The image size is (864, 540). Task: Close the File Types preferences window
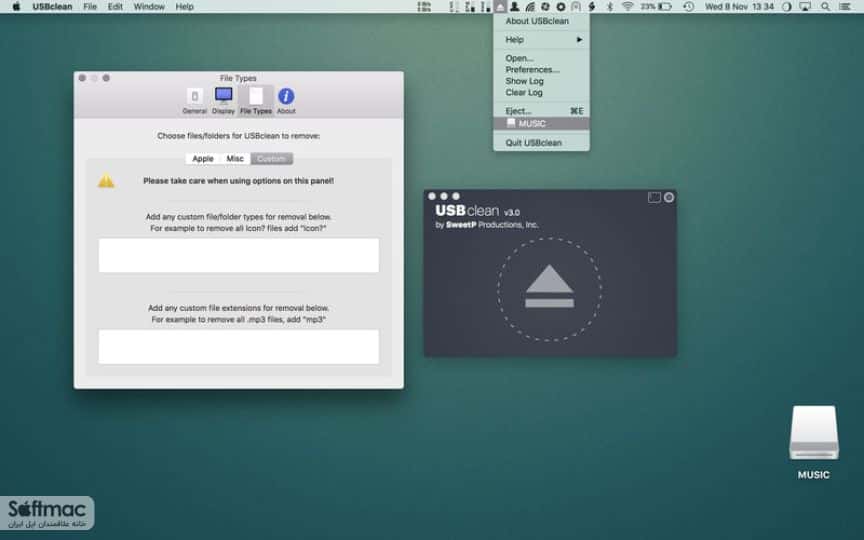point(82,78)
